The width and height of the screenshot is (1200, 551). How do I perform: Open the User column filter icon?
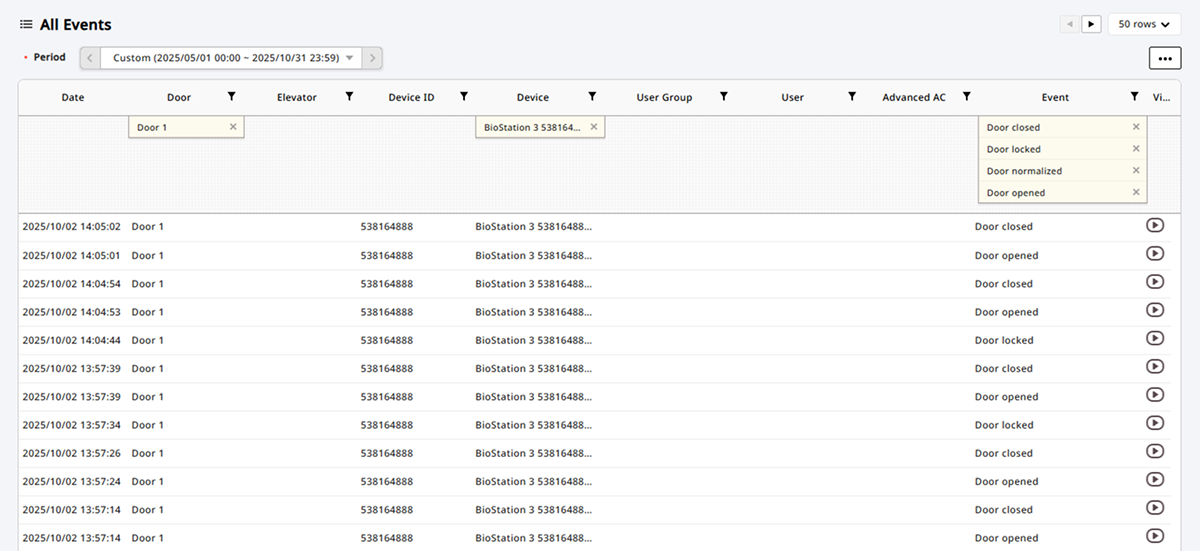(851, 97)
